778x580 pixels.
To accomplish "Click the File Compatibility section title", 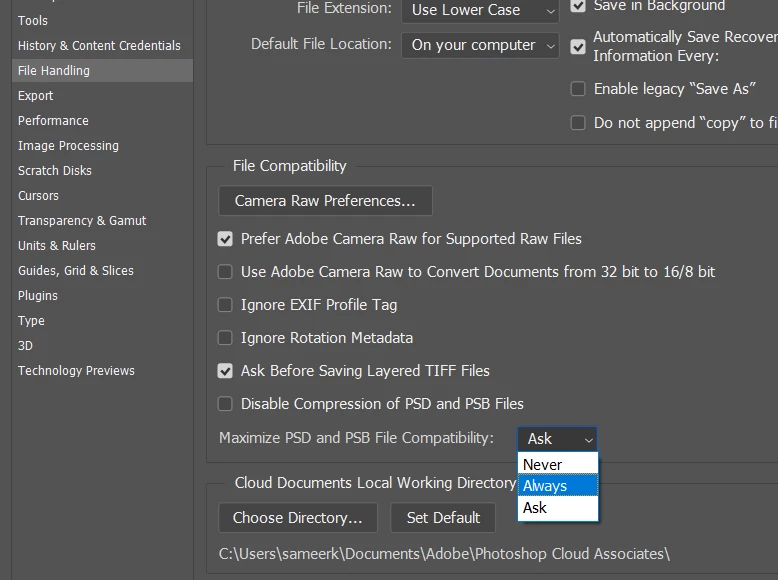I will pos(290,166).
